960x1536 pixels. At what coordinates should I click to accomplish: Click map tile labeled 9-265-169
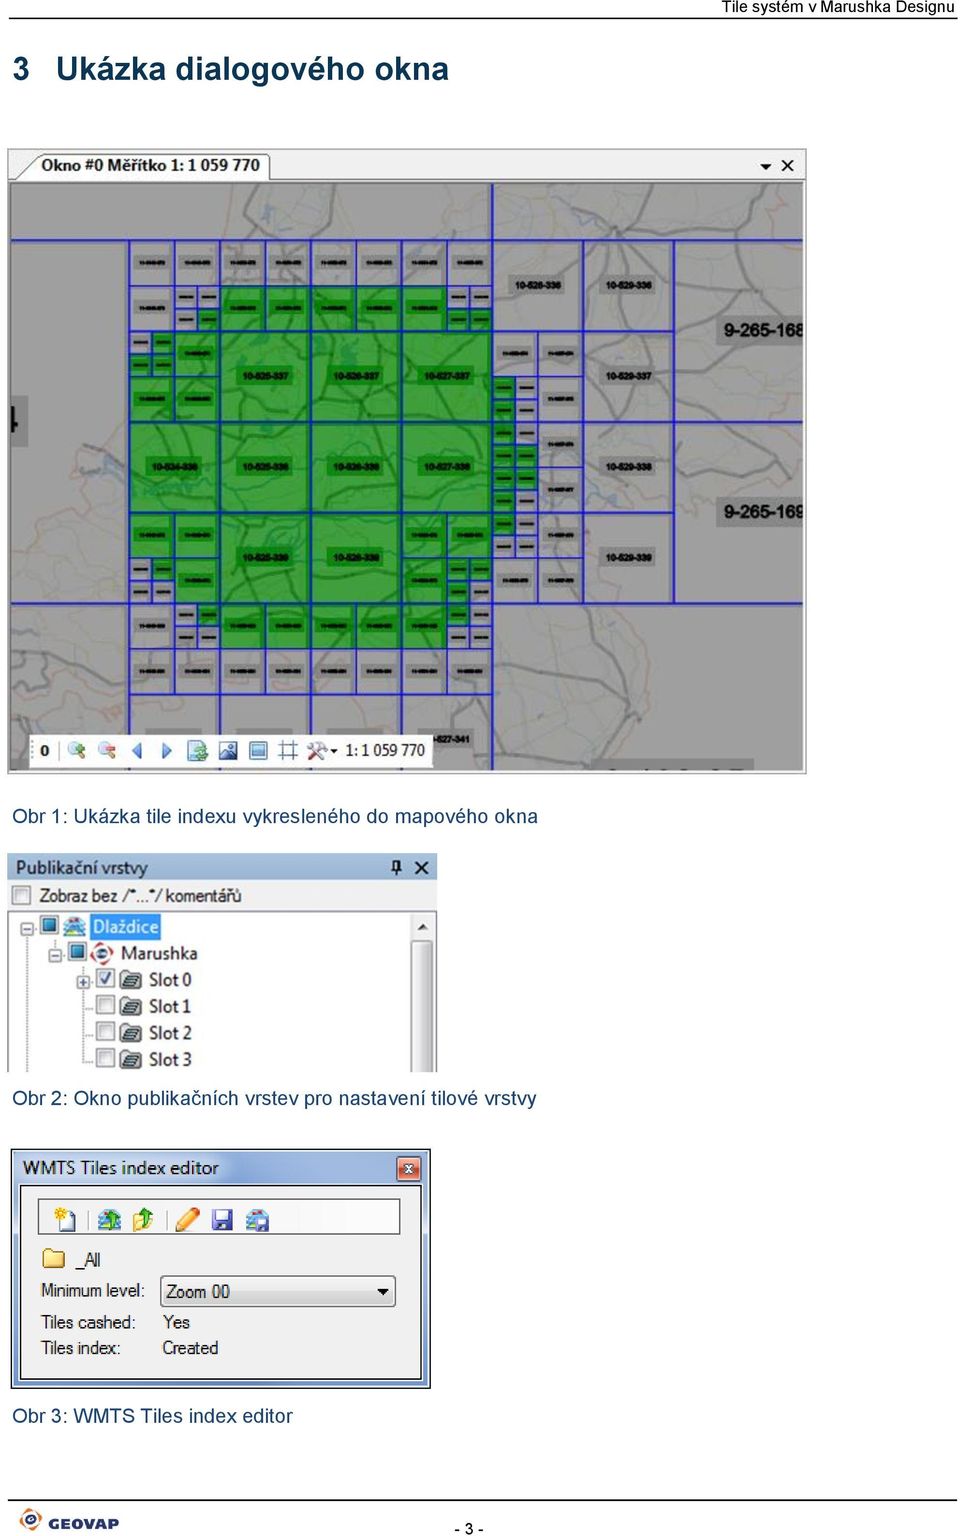763,512
